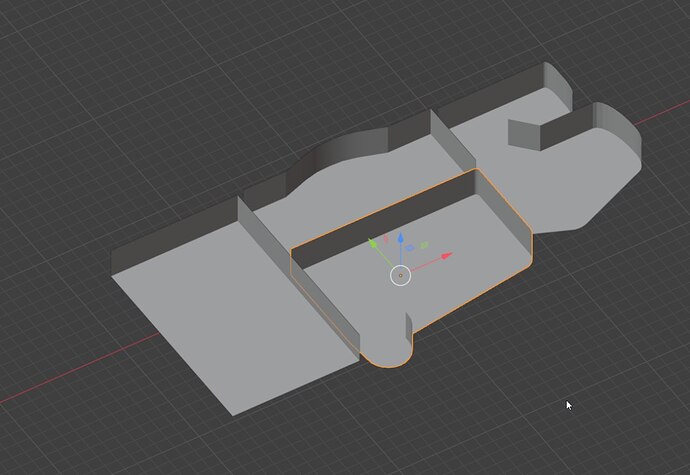Image resolution: width=690 pixels, height=475 pixels.
Task: Click the green plane handle of the gizmo
Action: pos(424,245)
